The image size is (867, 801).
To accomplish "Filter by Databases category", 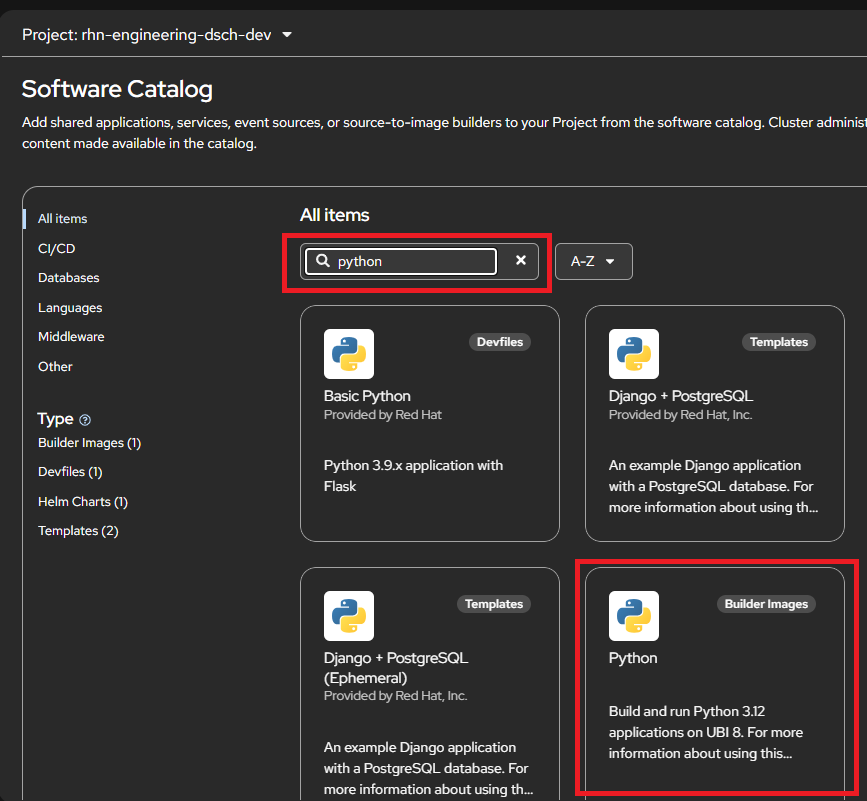I will pyautogui.click(x=68, y=278).
